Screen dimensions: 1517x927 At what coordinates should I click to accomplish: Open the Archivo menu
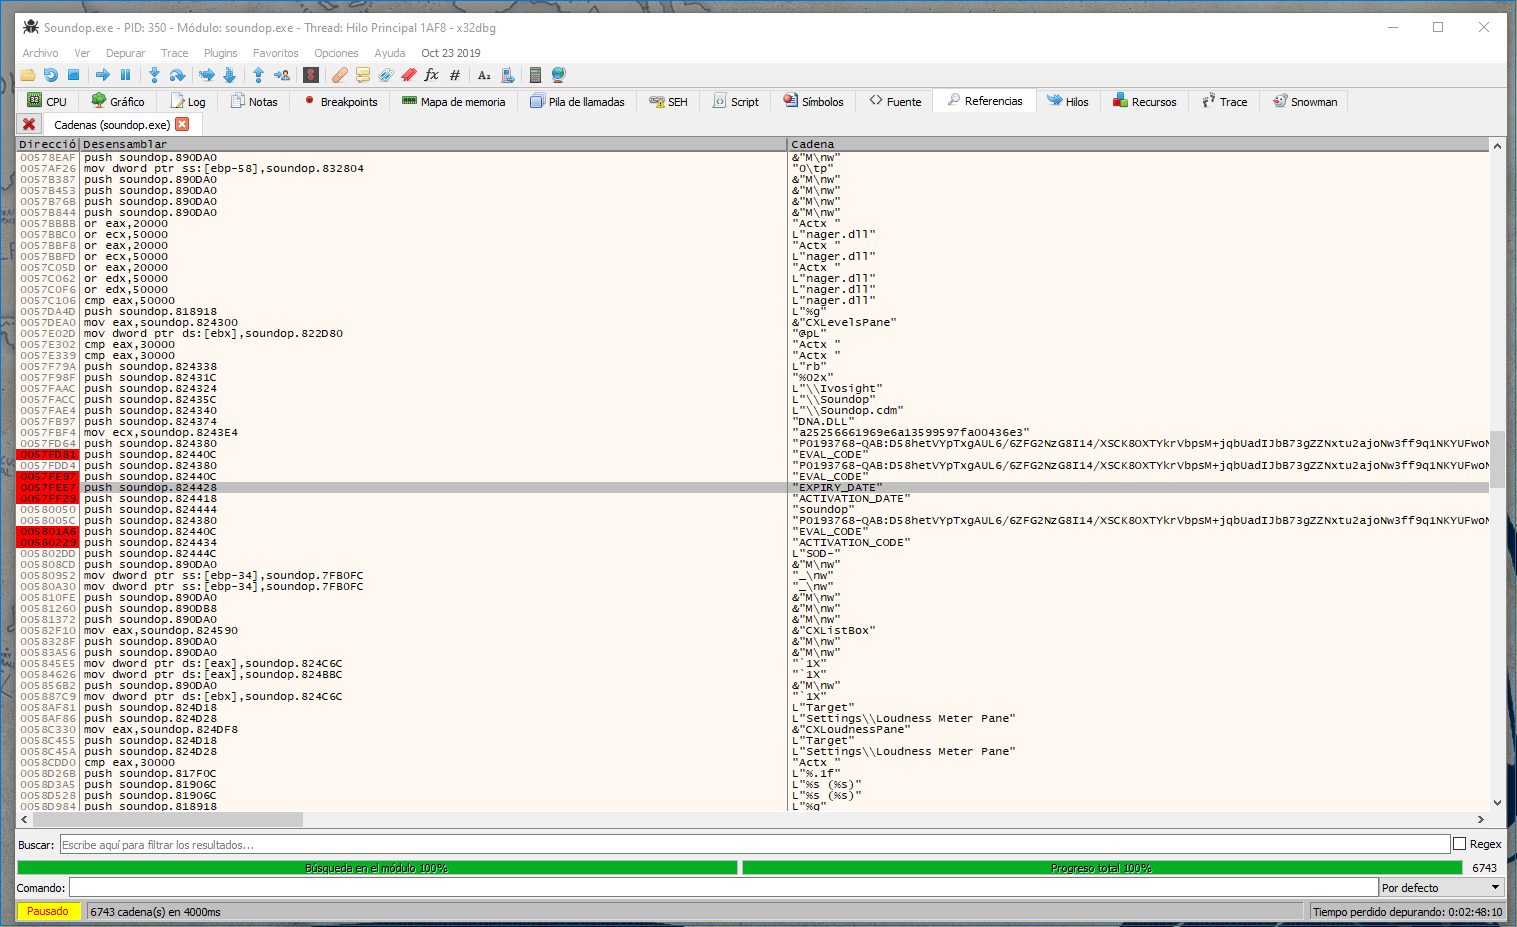pyautogui.click(x=40, y=53)
